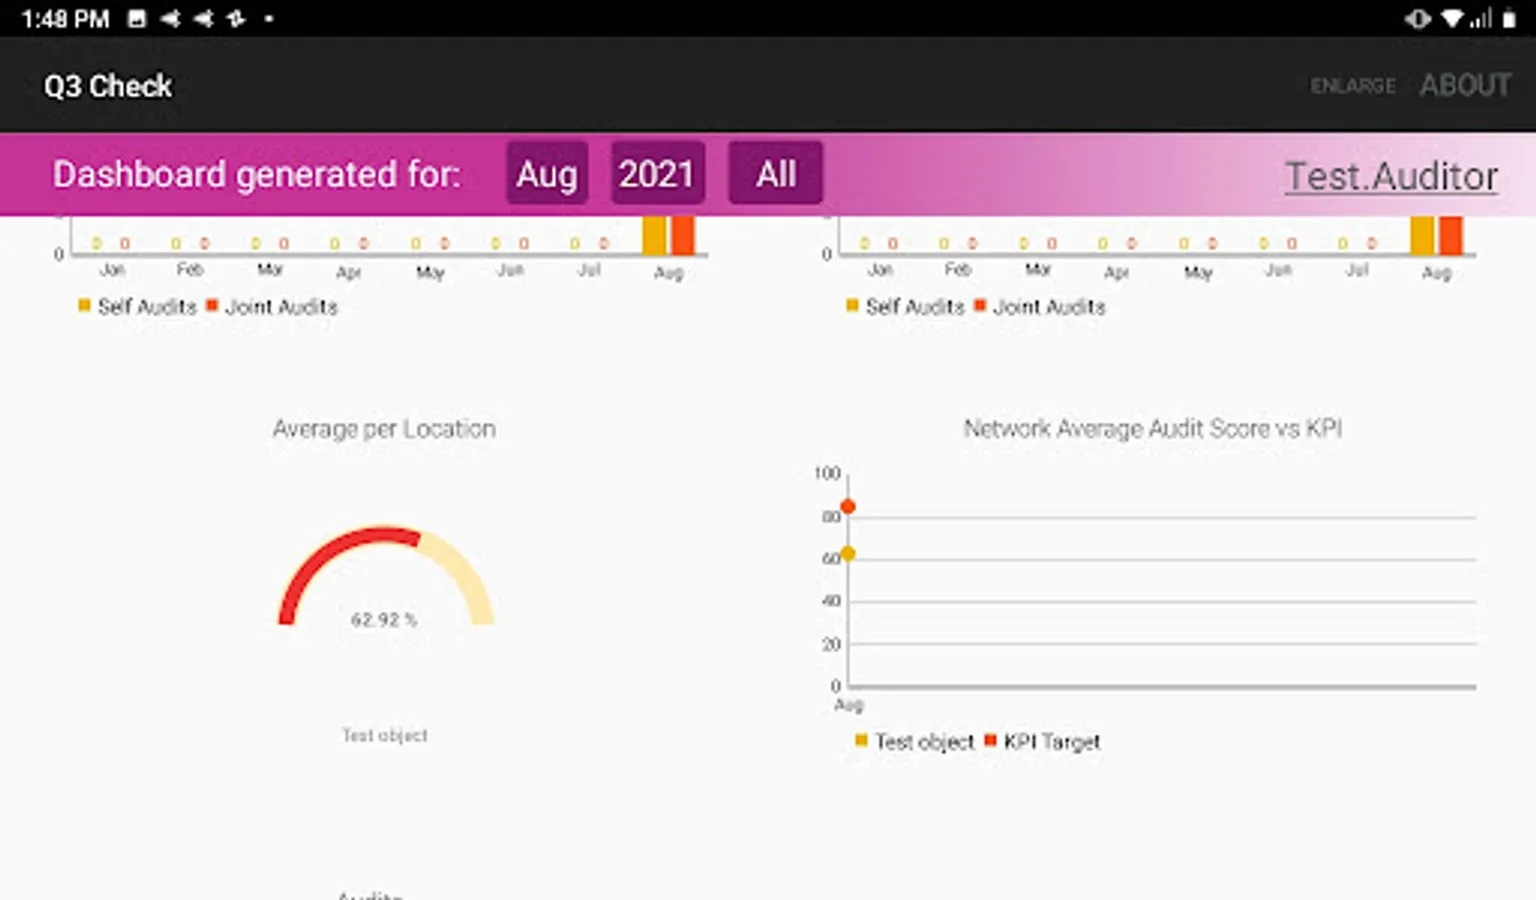The height and width of the screenshot is (900, 1536).
Task: Toggle the KPI Target legend marker
Action: [990, 741]
